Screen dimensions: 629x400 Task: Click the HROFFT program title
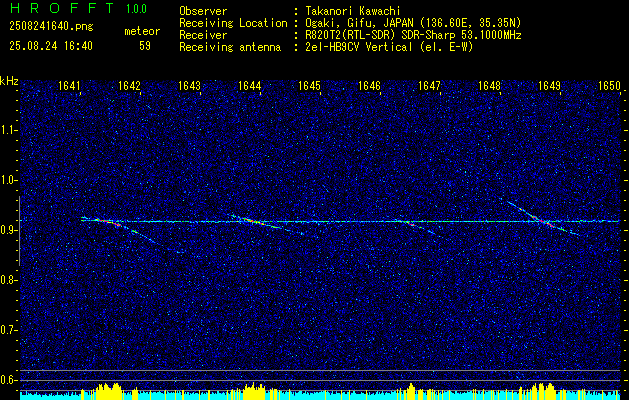tap(62, 8)
